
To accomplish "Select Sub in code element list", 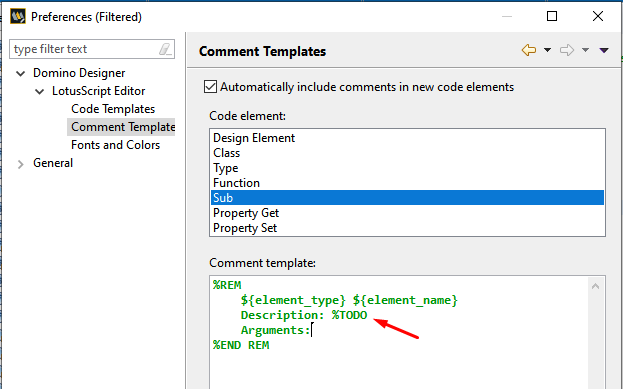I will [407, 198].
